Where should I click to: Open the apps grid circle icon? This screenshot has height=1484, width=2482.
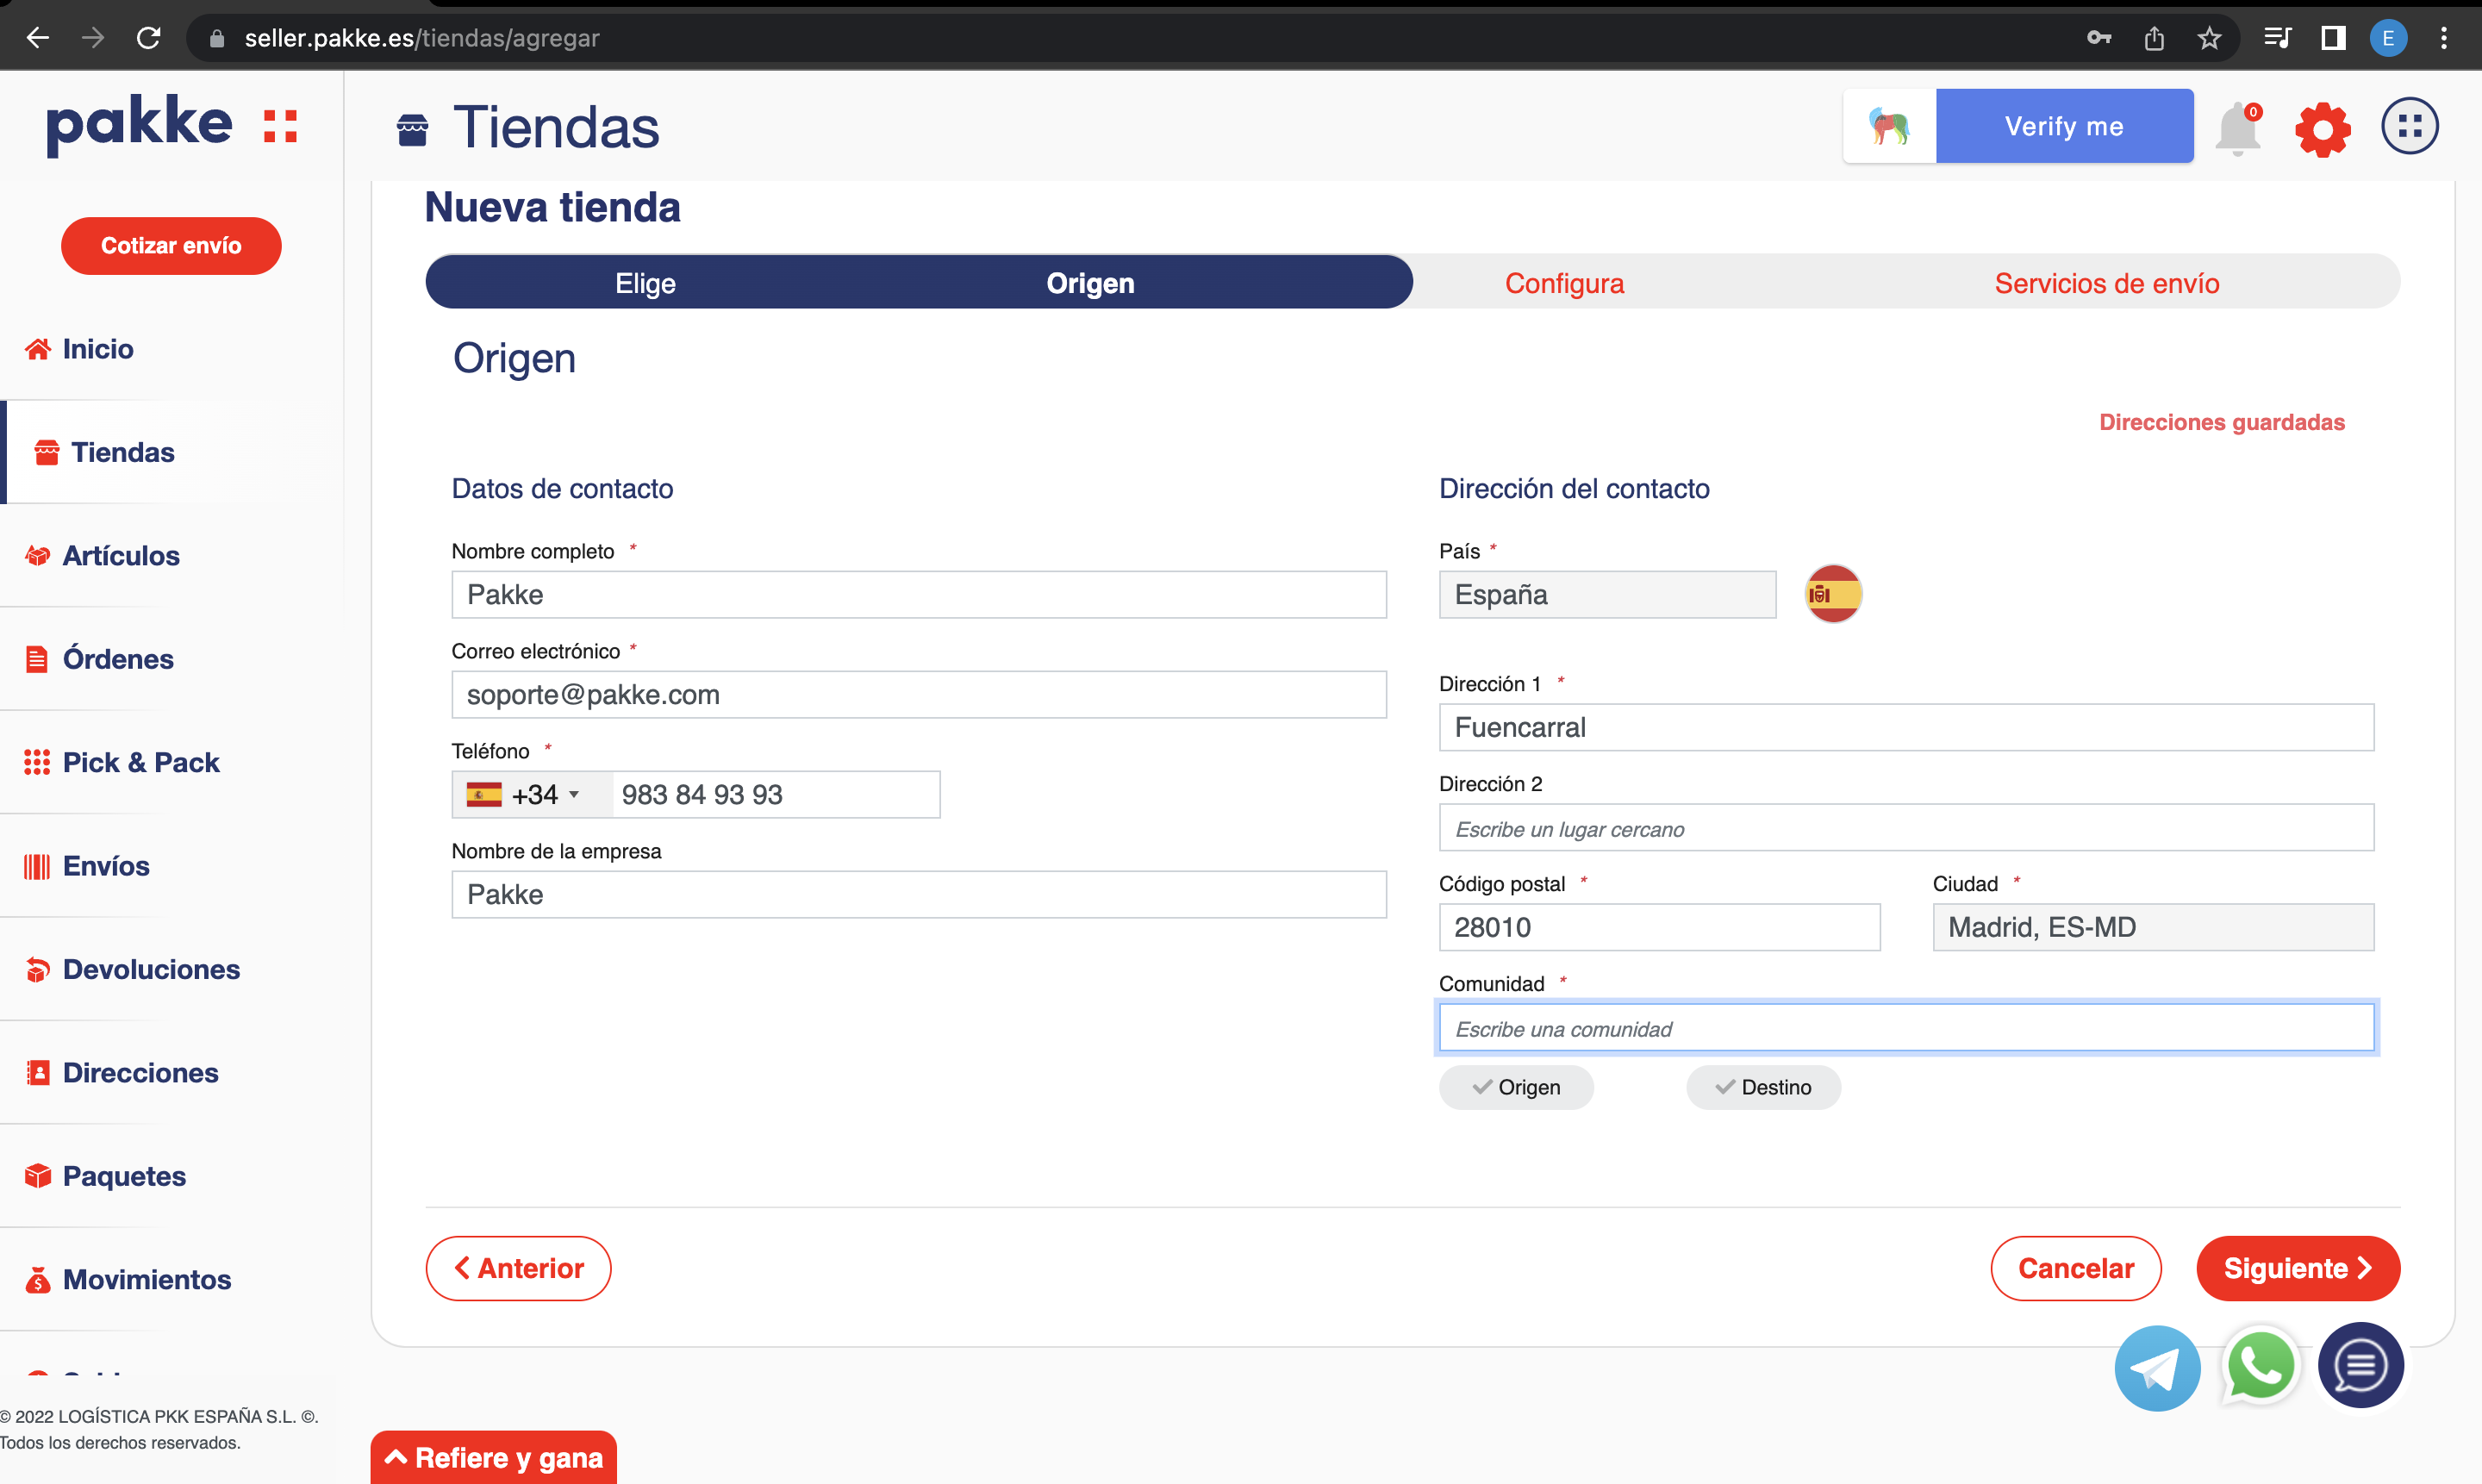(x=2409, y=126)
